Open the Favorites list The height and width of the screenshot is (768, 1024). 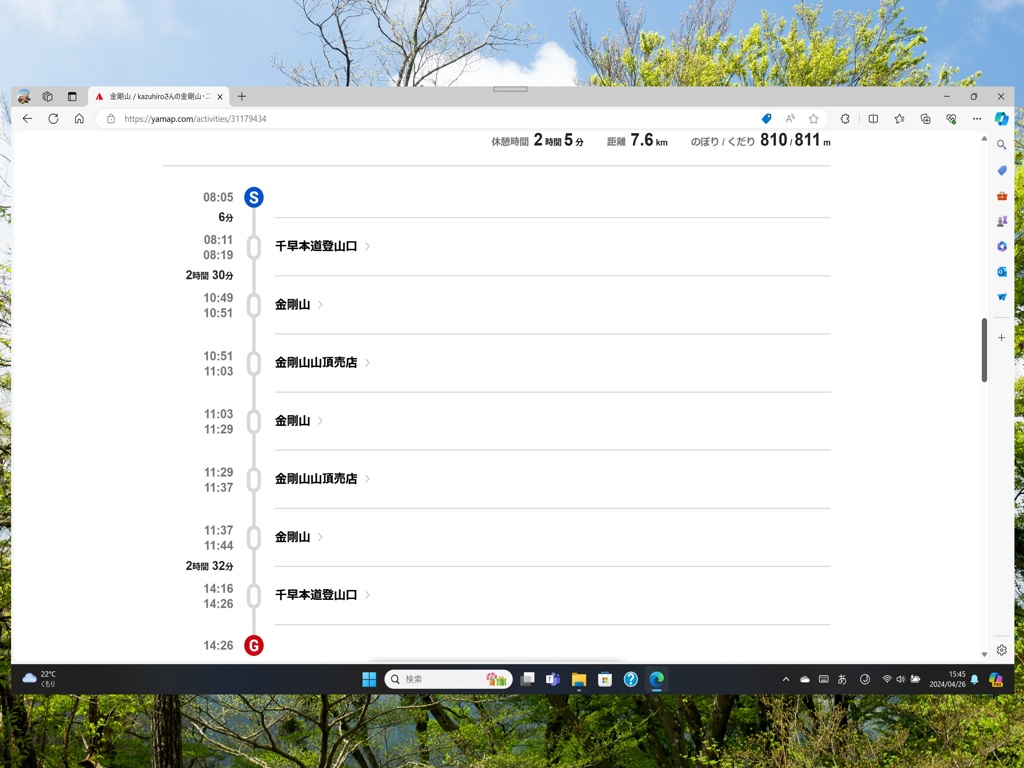coord(899,118)
